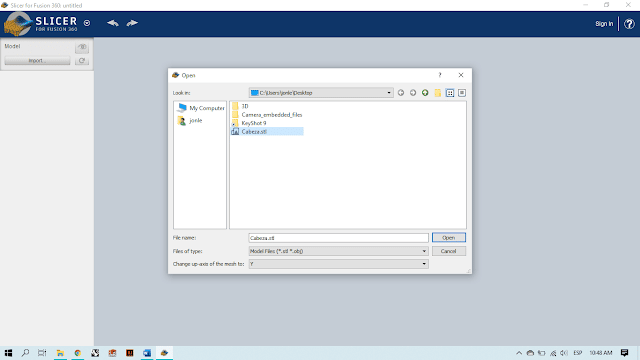The image size is (640, 360).
Task: Open the Slicer application menu dropdown icon
Action: coord(87,23)
